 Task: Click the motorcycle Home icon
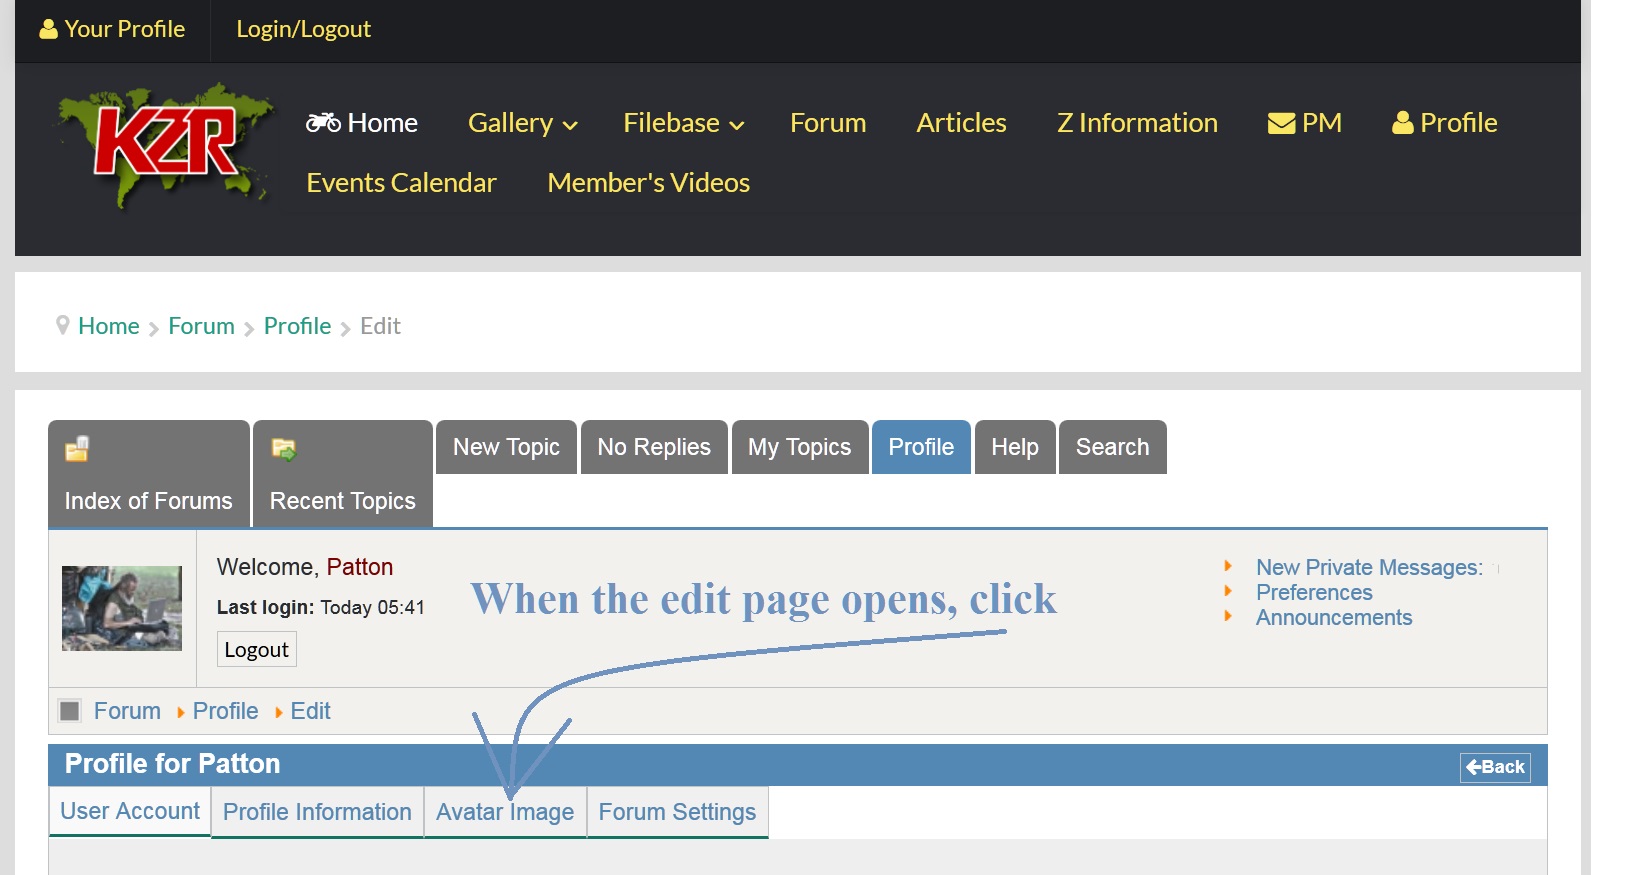click(x=323, y=123)
